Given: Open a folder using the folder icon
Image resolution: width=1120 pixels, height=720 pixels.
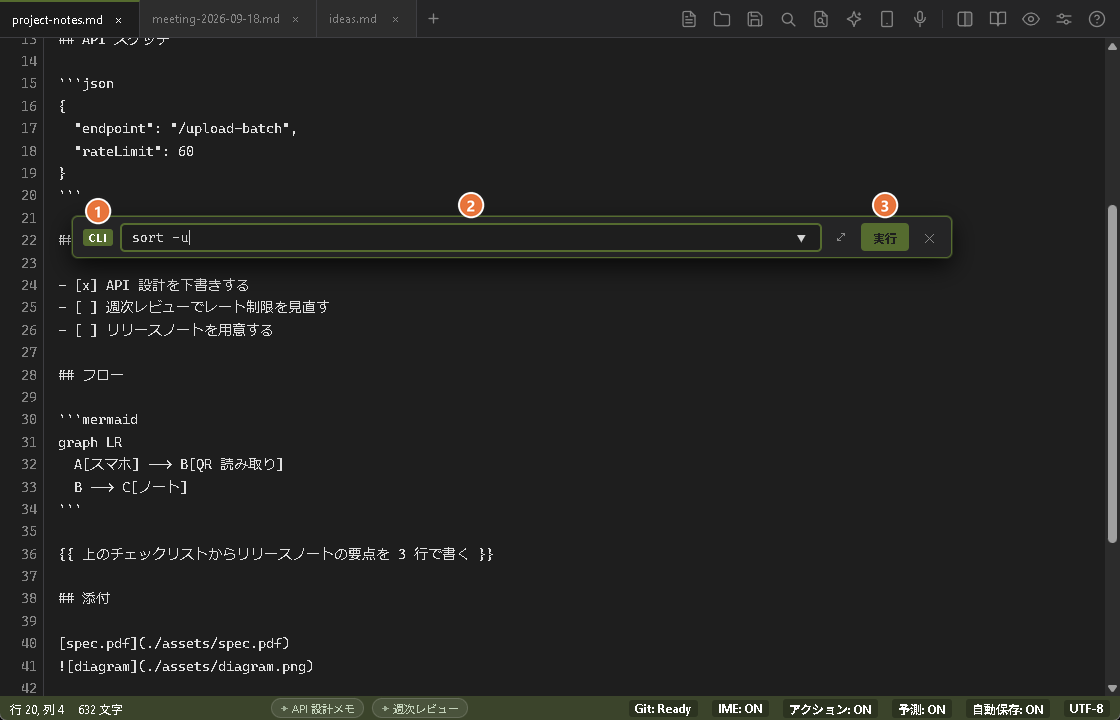Looking at the screenshot, I should click(x=721, y=19).
